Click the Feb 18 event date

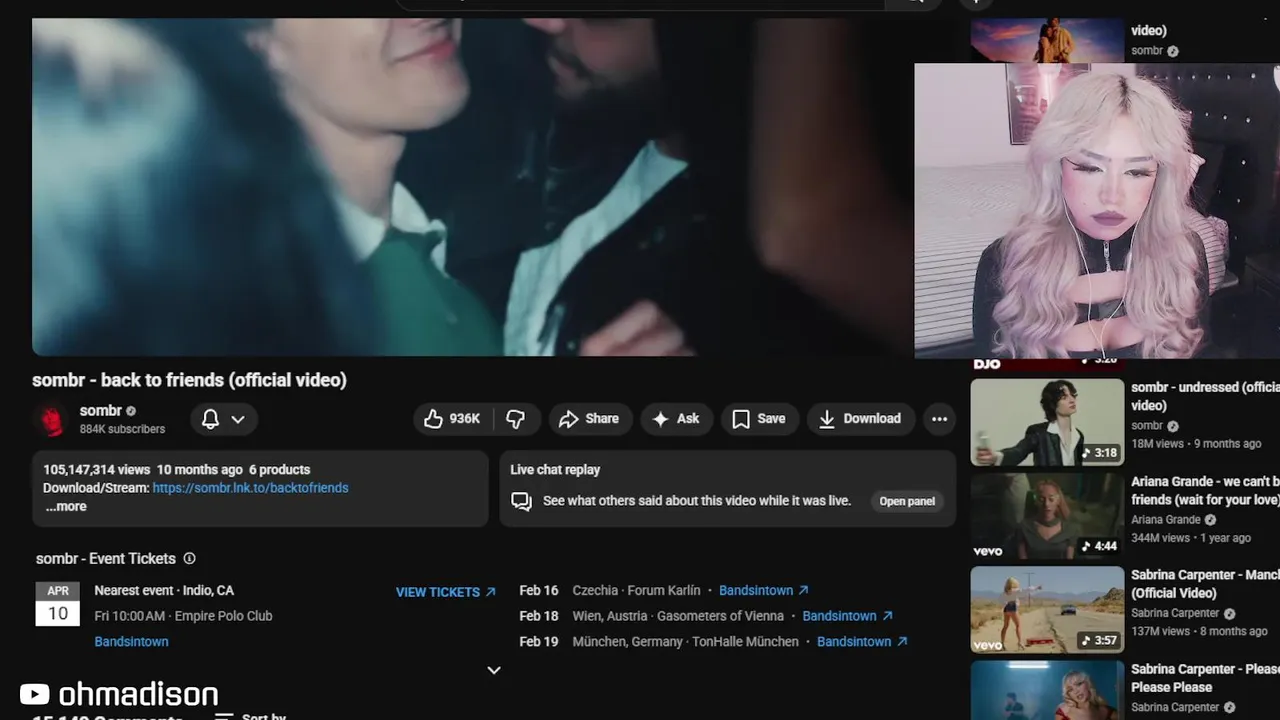click(539, 616)
